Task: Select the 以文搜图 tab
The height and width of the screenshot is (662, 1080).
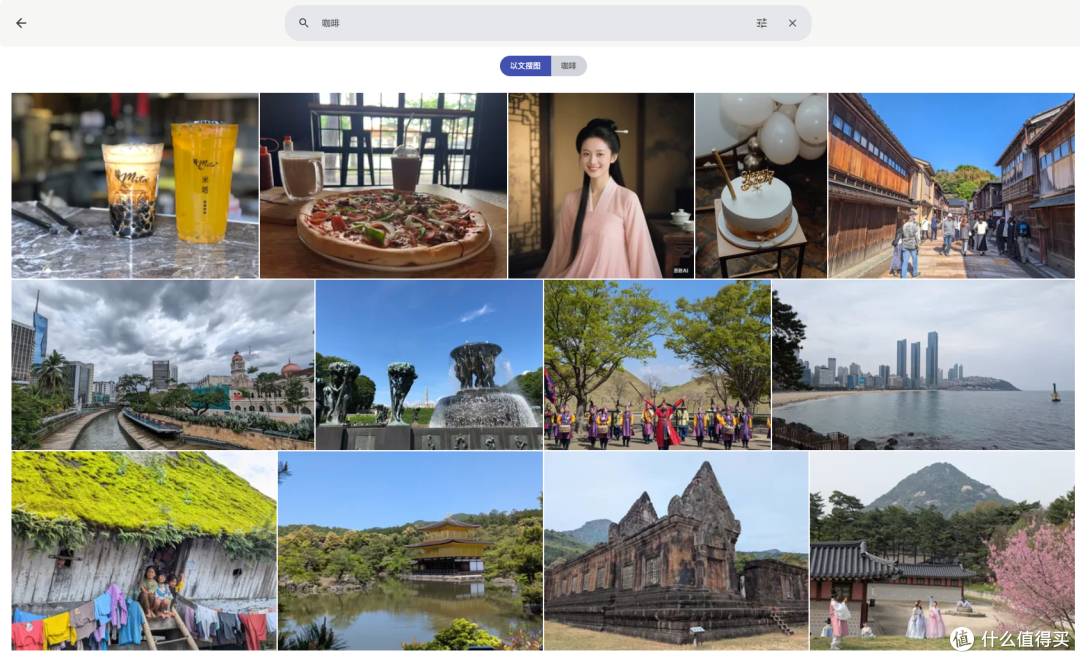Action: pyautogui.click(x=525, y=65)
